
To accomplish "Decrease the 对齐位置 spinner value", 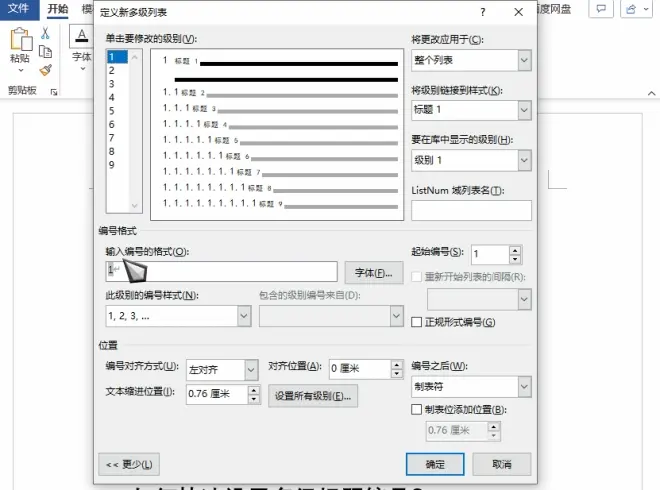I will coord(397,373).
